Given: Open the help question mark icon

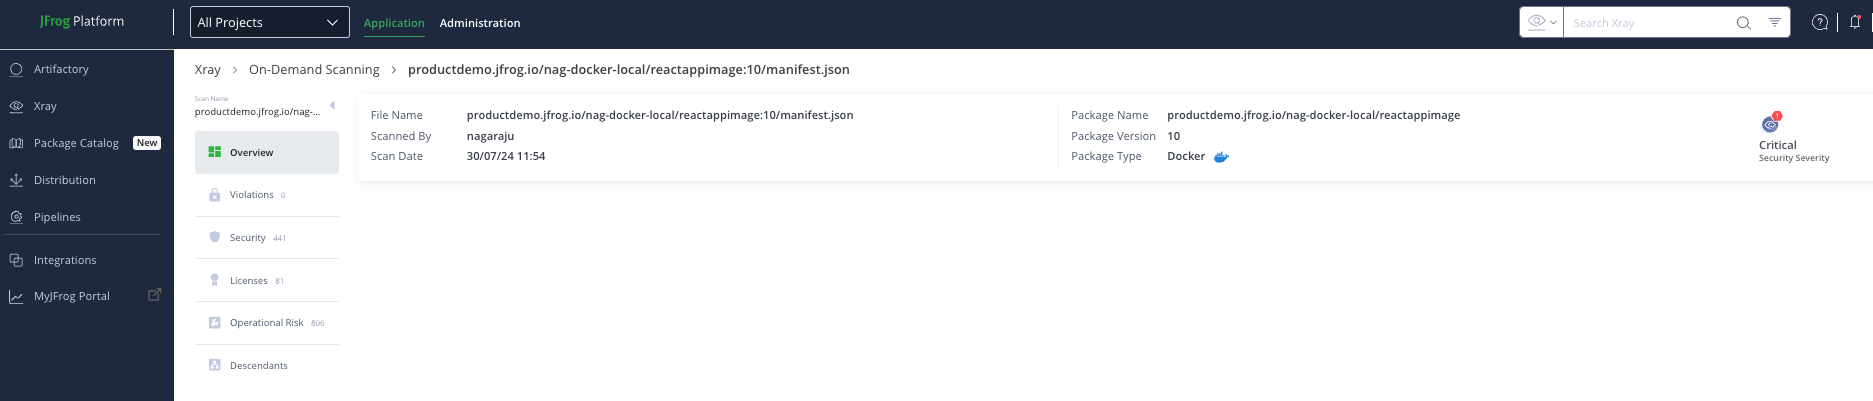Looking at the screenshot, I should [x=1820, y=22].
